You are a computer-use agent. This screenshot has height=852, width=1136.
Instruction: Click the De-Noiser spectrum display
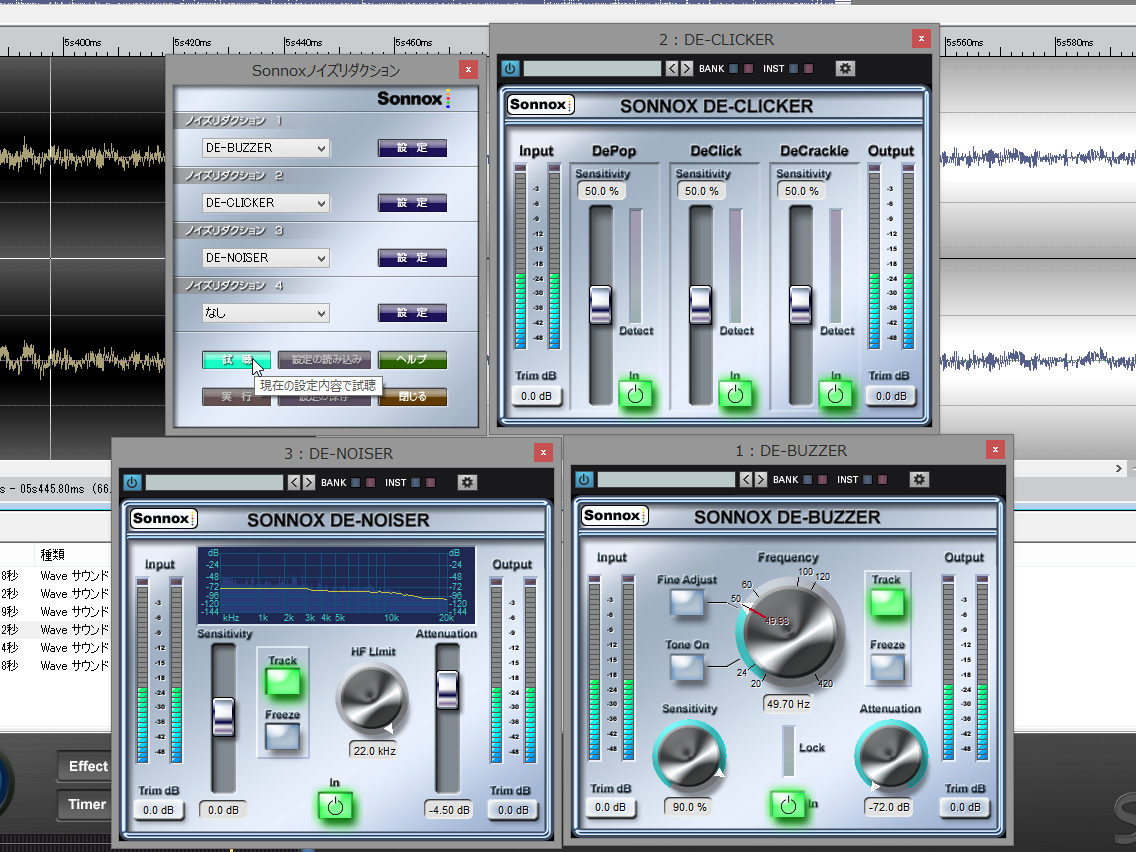[x=336, y=585]
